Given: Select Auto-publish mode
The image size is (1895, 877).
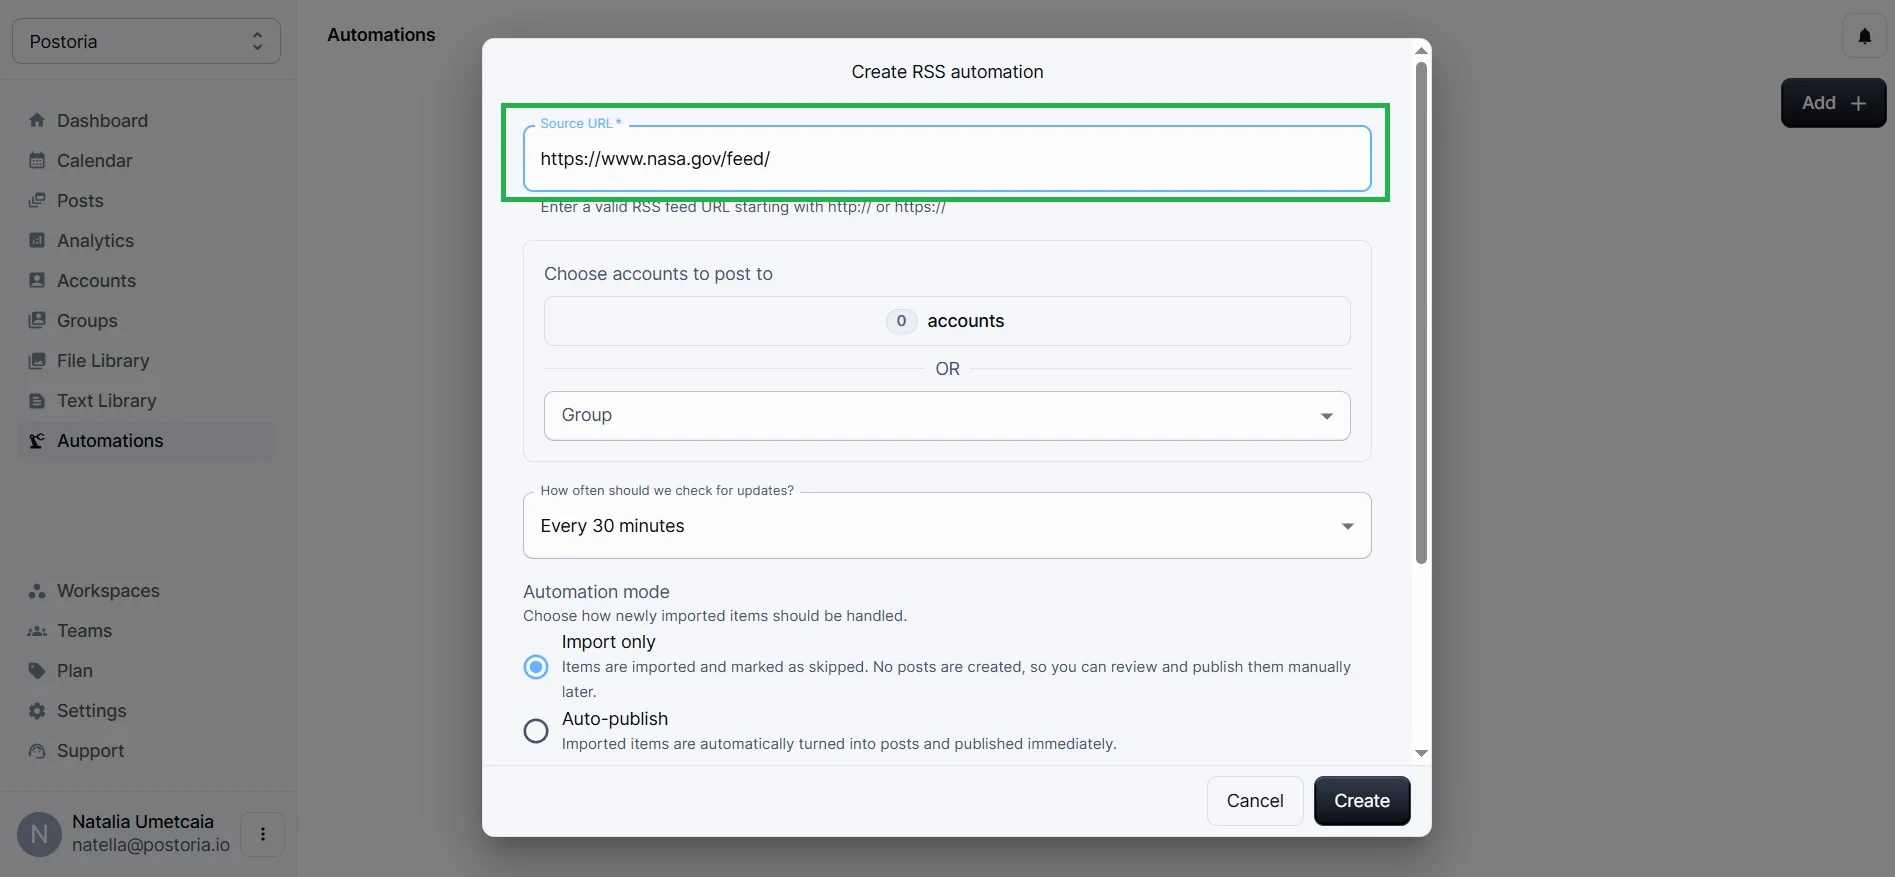Looking at the screenshot, I should [x=536, y=731].
